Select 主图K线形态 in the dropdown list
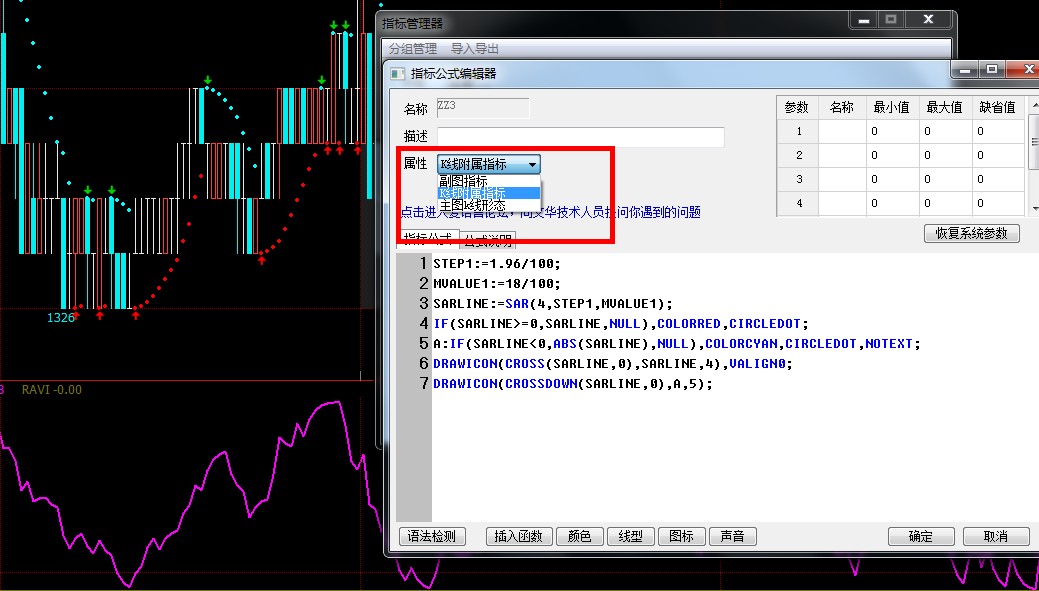Viewport: 1039px width, 591px height. click(x=475, y=205)
